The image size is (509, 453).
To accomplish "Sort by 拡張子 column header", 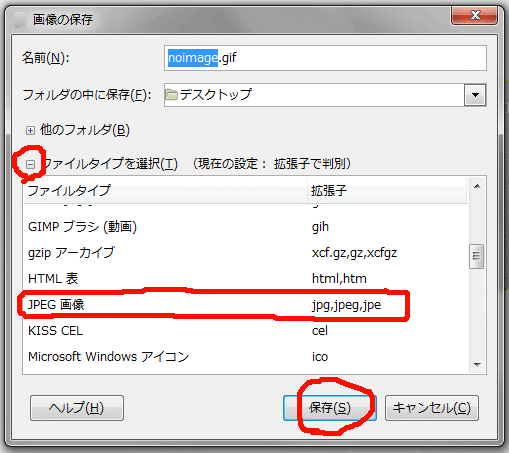I will pos(387,191).
